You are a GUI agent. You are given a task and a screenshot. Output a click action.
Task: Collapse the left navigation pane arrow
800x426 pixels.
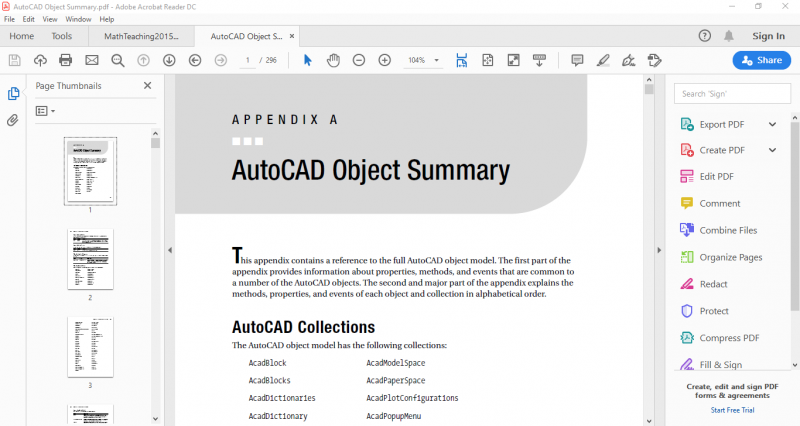pos(170,250)
